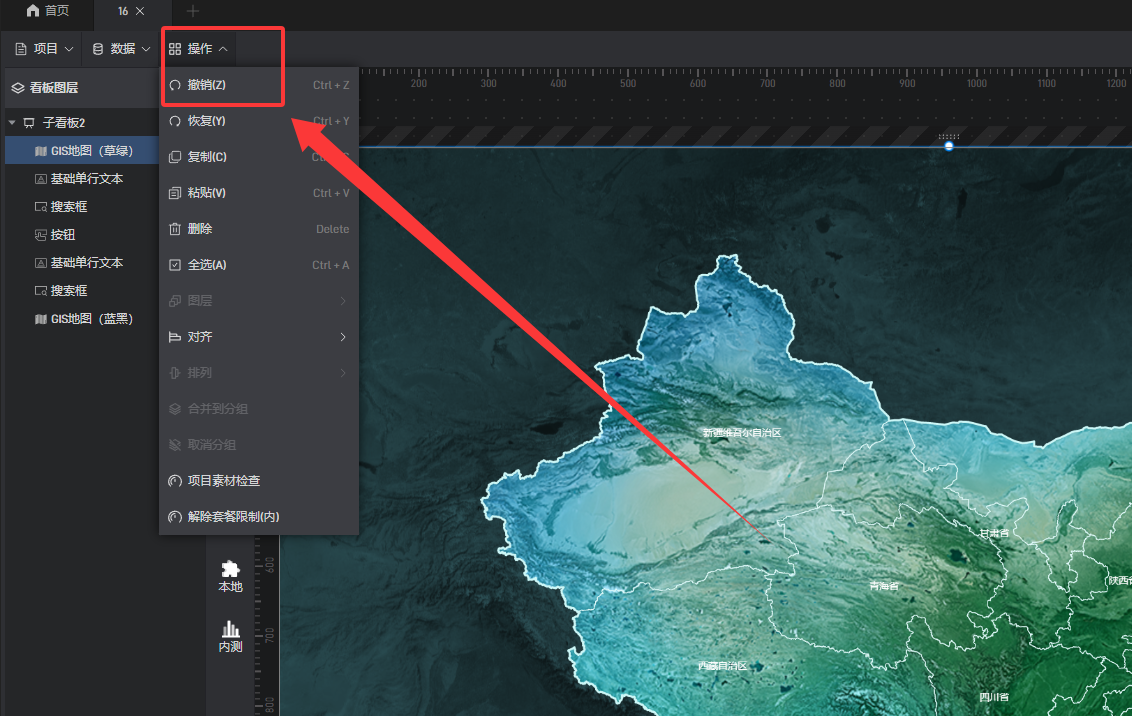Expand the 排列 submenu arrow

(344, 373)
